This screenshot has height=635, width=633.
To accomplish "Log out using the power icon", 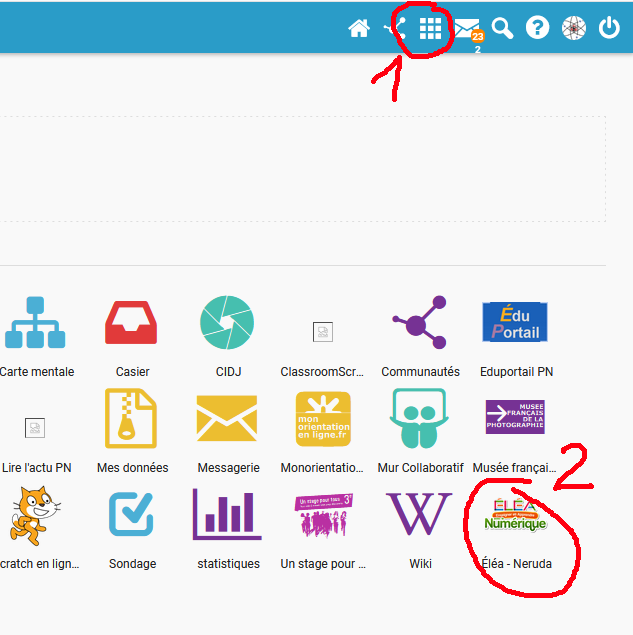I will 609,28.
